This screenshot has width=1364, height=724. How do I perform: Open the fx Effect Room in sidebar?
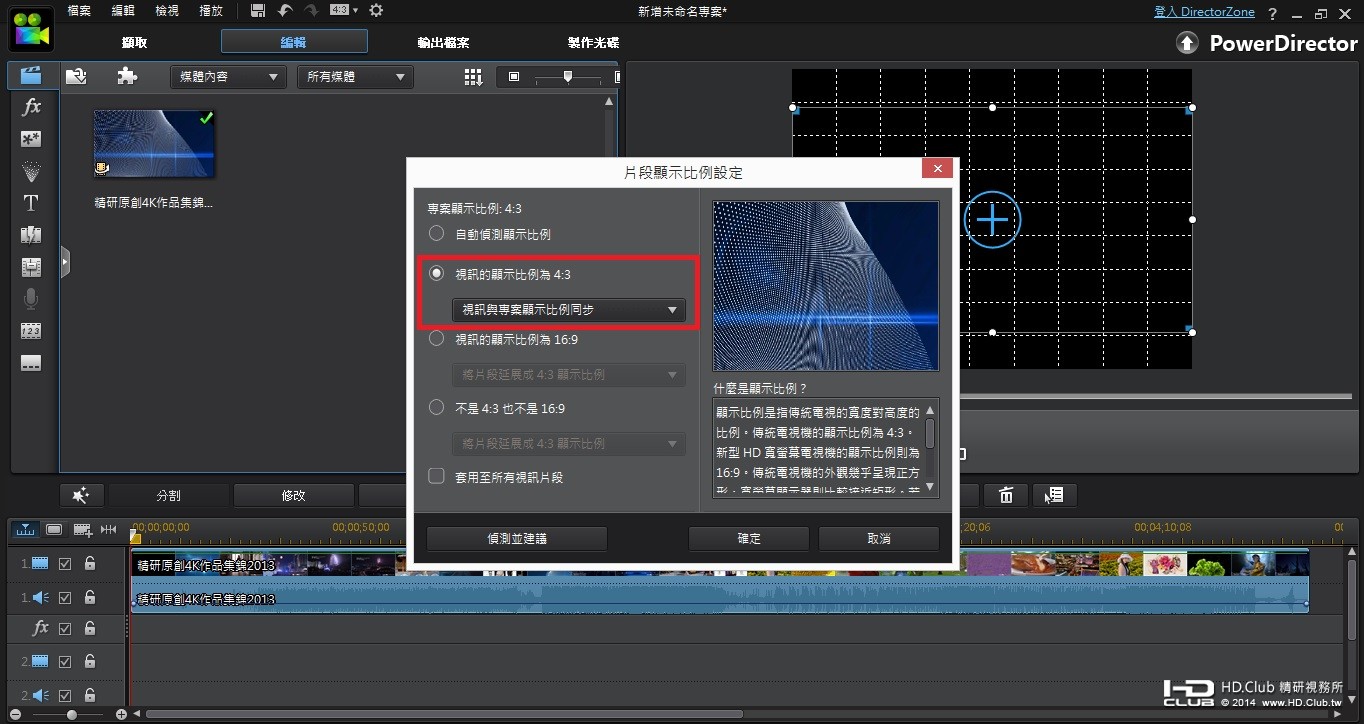click(x=31, y=107)
